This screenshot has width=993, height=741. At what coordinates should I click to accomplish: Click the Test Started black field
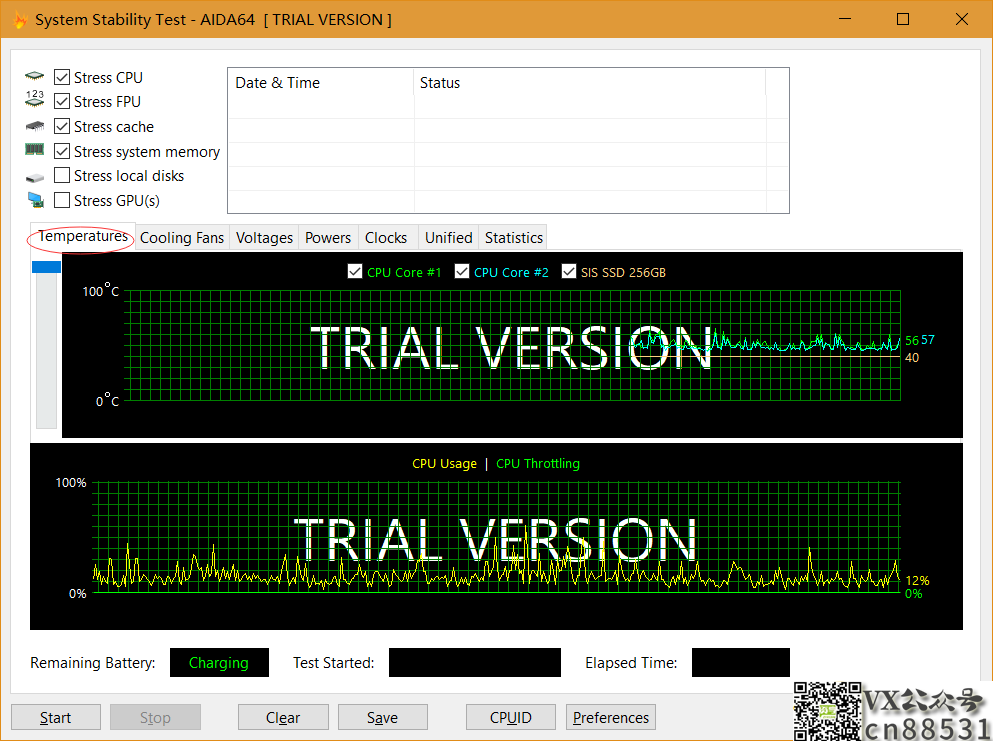tap(474, 662)
